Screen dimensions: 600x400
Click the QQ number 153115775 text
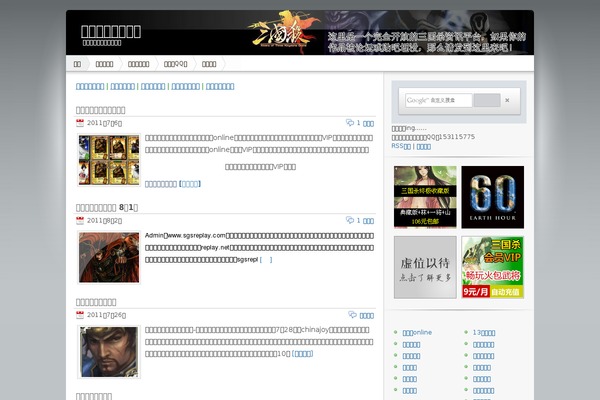click(456, 137)
